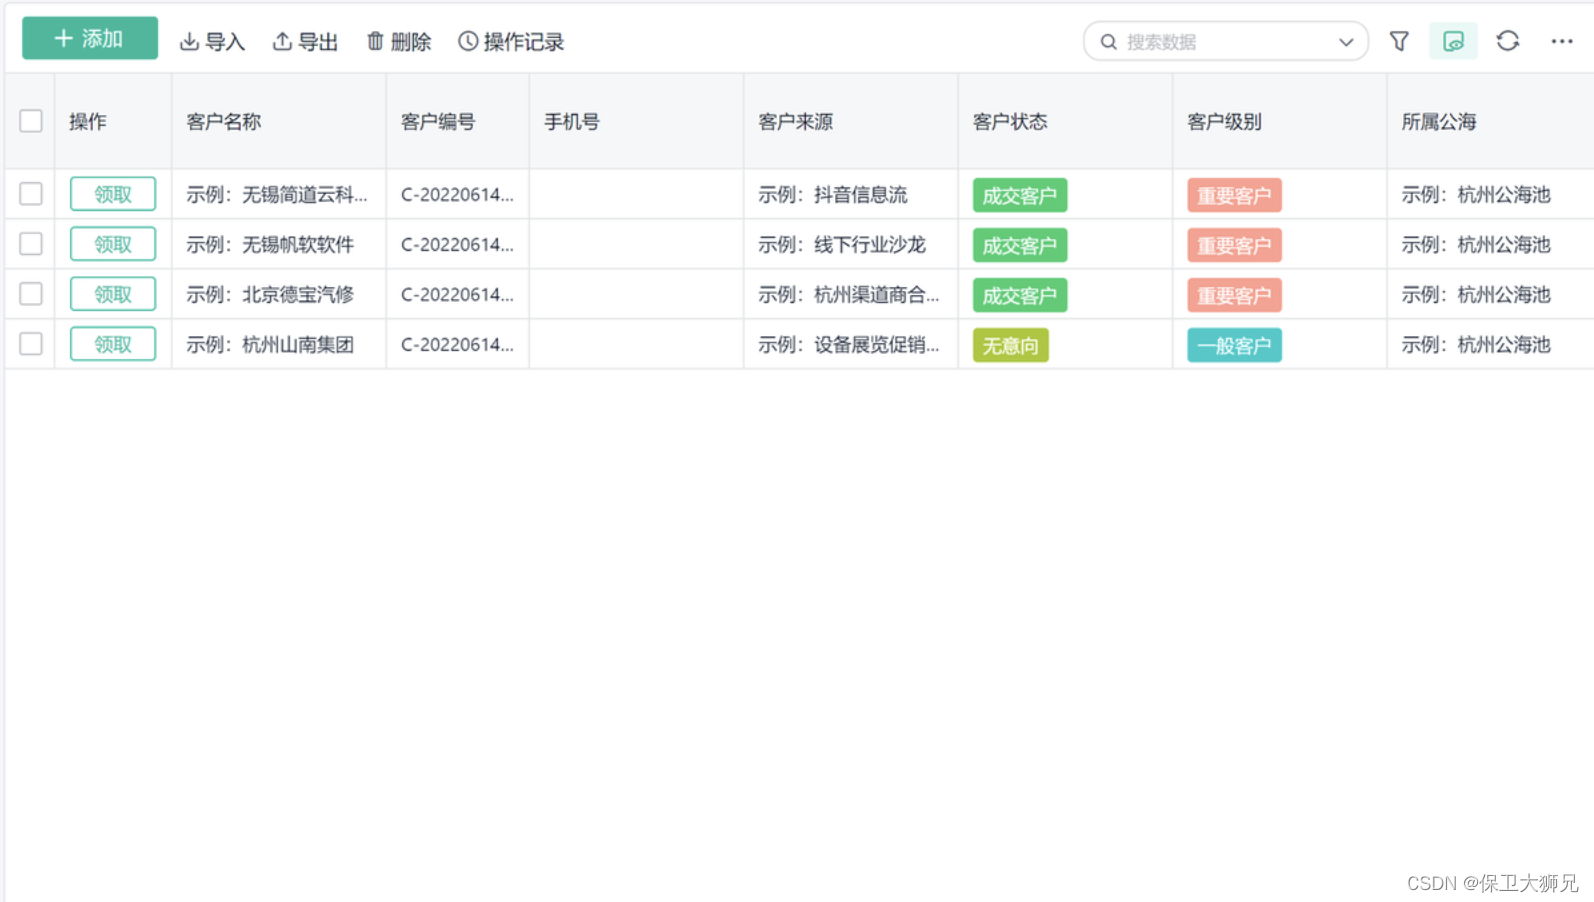1594x902 pixels.
Task: Click the yellow-green 无意向 status tag
Action: click(x=1011, y=345)
